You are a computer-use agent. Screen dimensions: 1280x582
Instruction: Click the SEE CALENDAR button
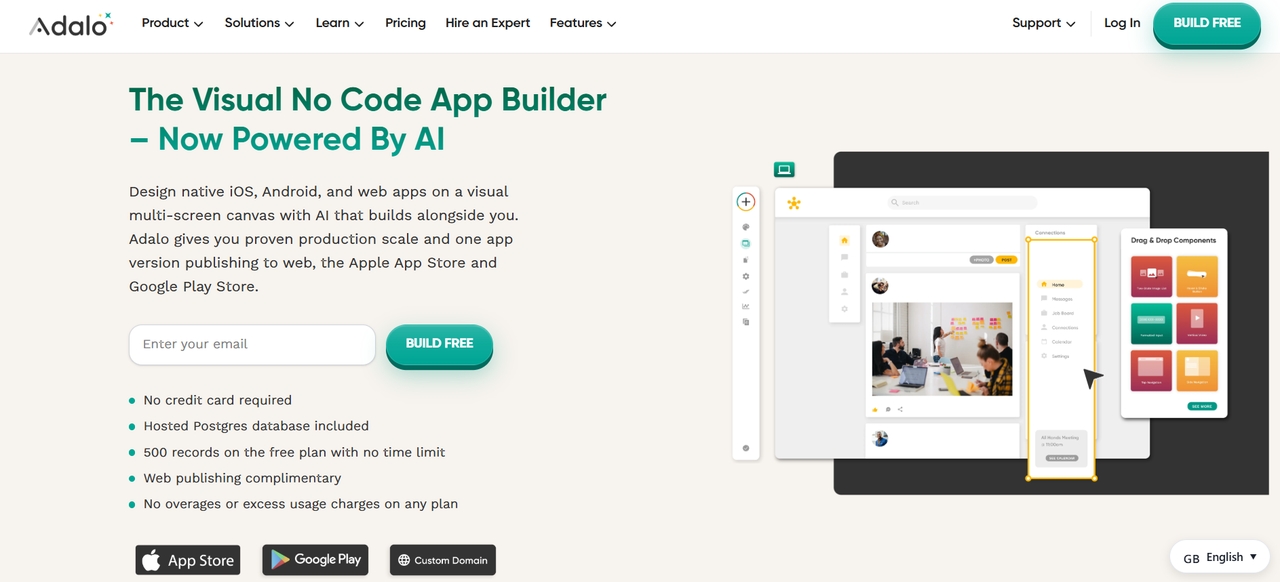coord(1060,458)
